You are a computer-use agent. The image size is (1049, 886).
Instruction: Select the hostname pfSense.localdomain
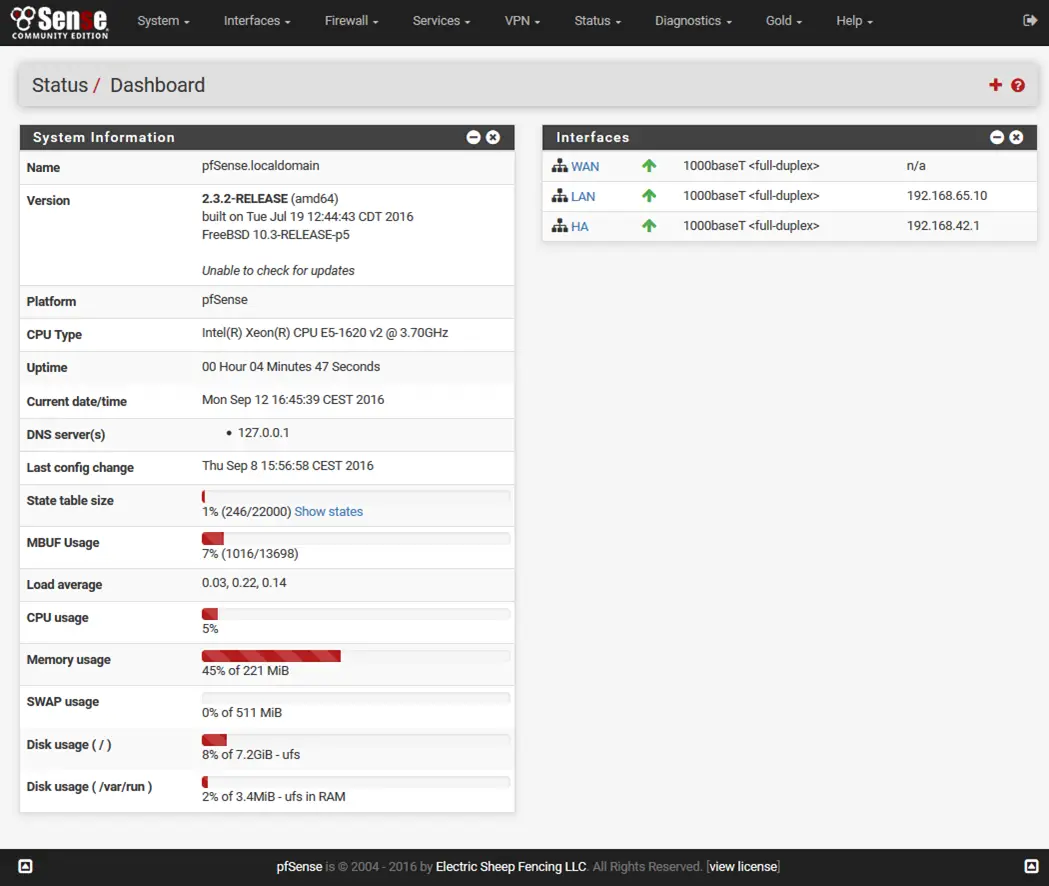click(260, 165)
